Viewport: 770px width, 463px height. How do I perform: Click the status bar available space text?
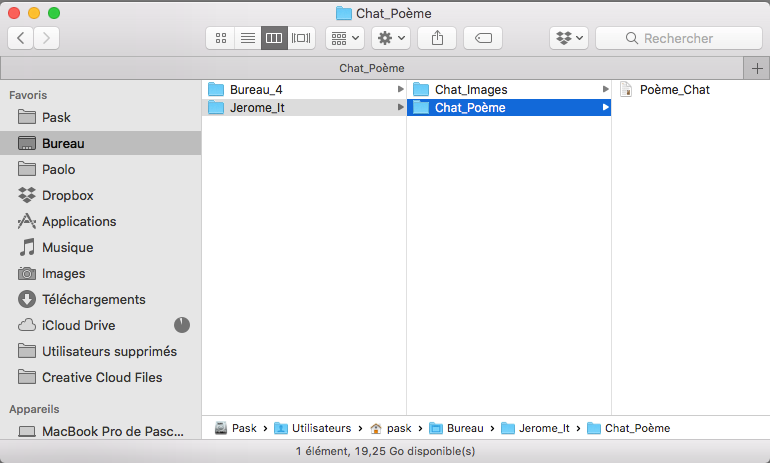385,451
